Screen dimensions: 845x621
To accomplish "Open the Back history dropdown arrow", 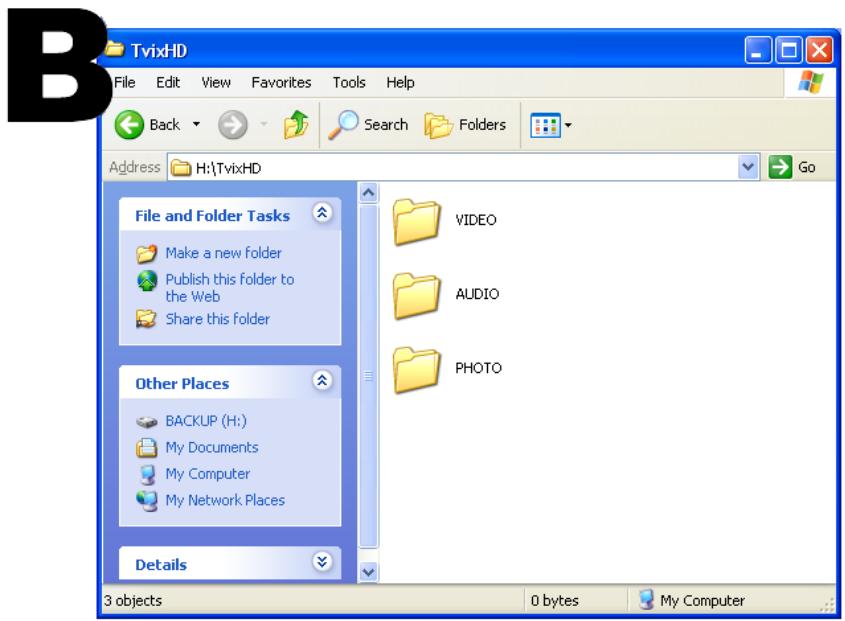I will tap(196, 125).
